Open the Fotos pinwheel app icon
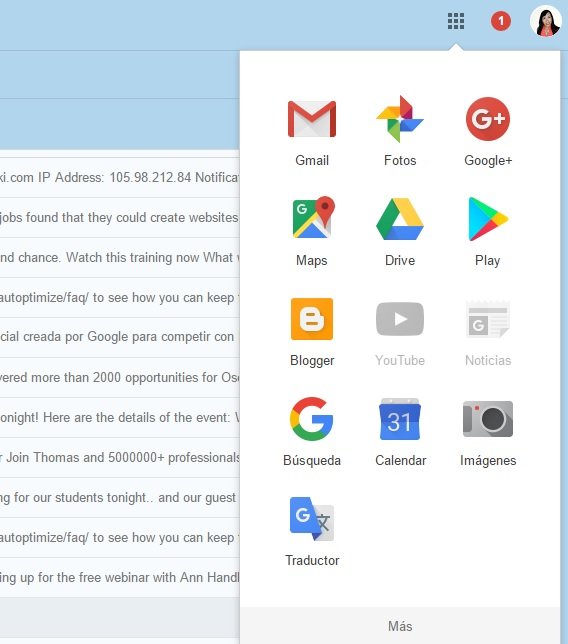This screenshot has height=644, width=568. (400, 119)
